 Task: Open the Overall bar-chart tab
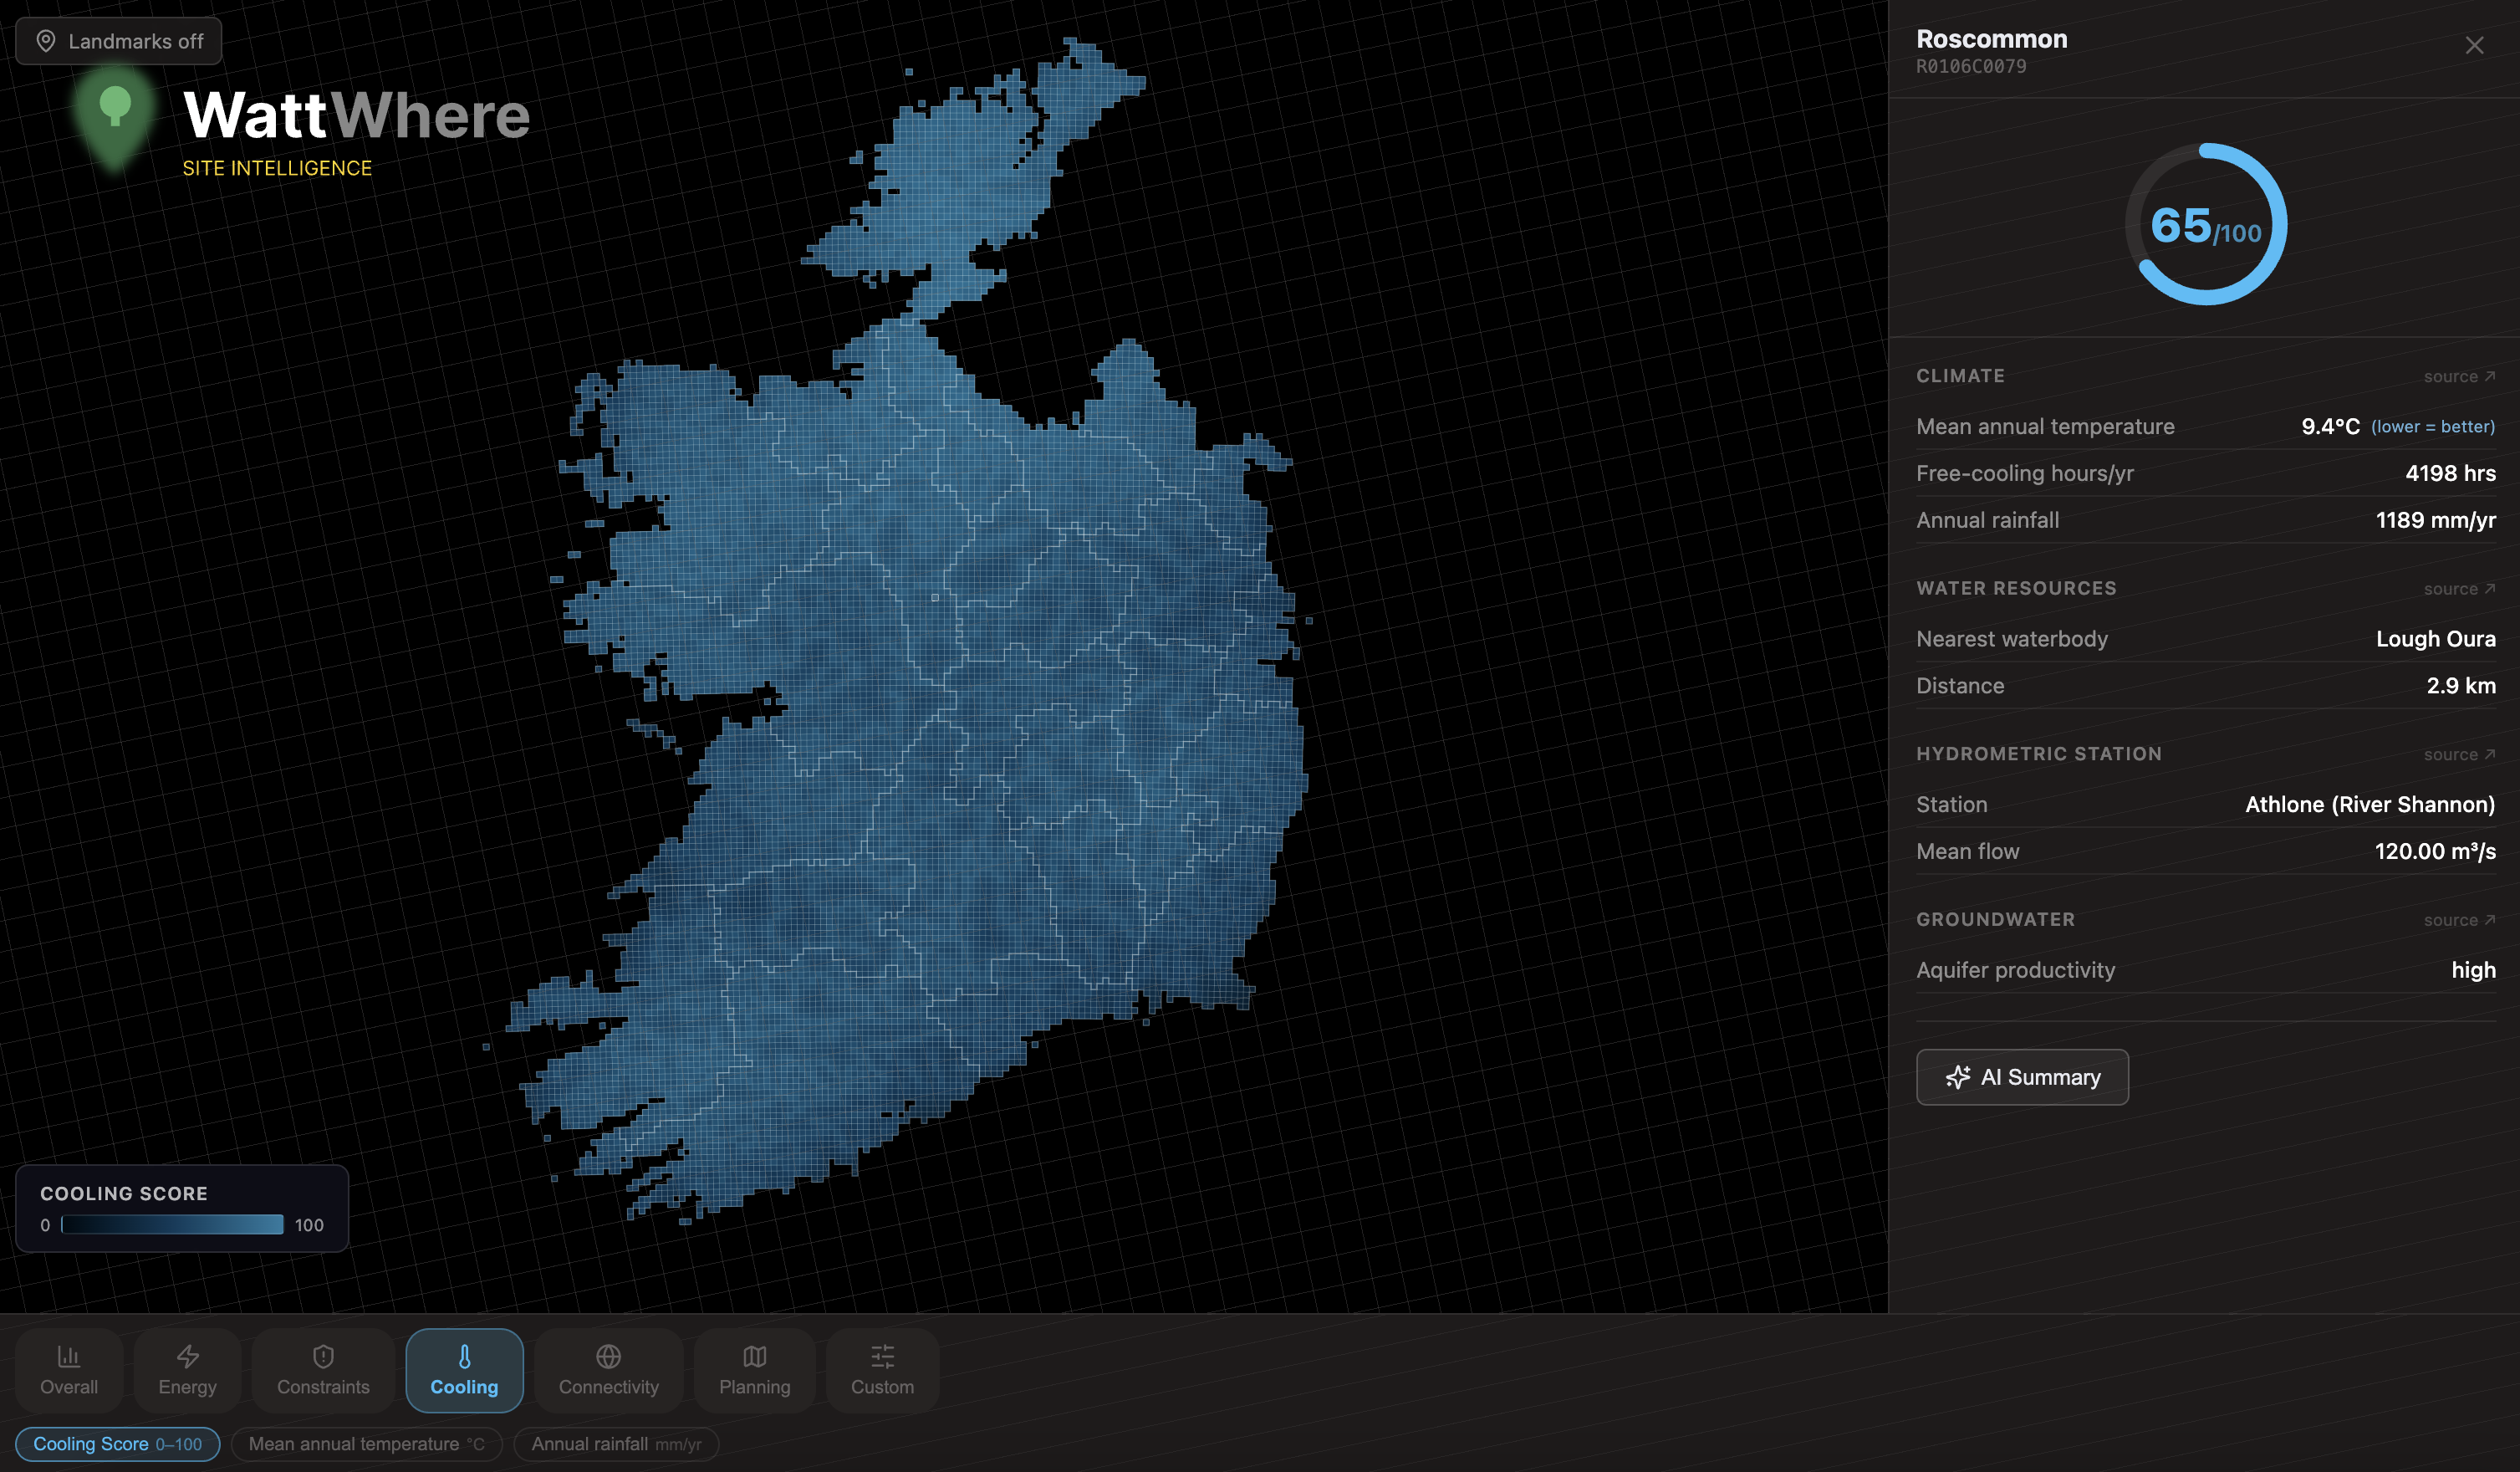pyautogui.click(x=69, y=1370)
